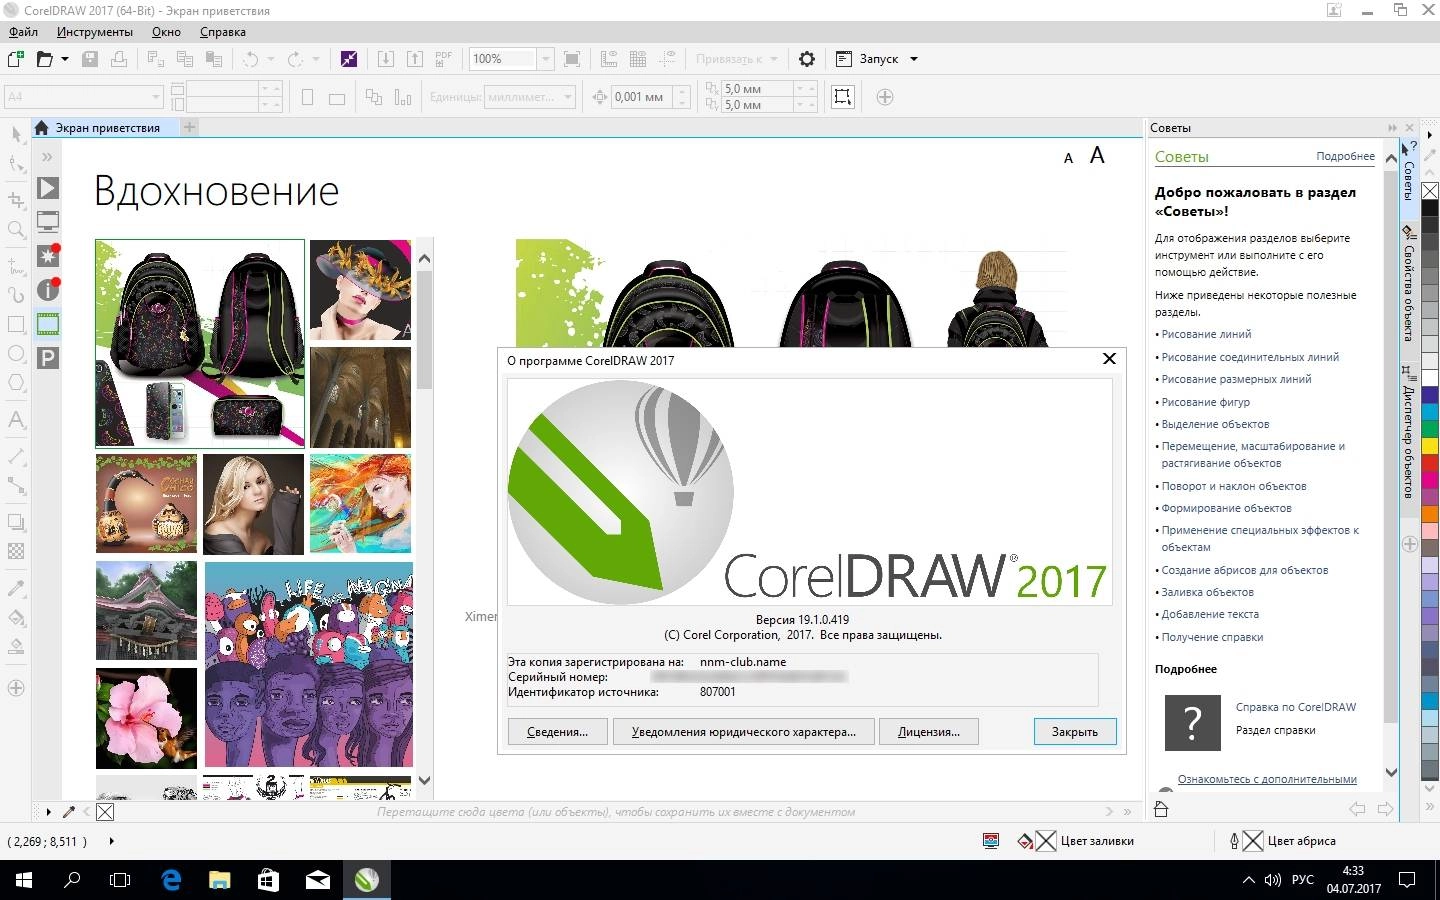This screenshot has width=1440, height=900.
Task: Select the Crop tool in toolbox
Action: tap(16, 199)
